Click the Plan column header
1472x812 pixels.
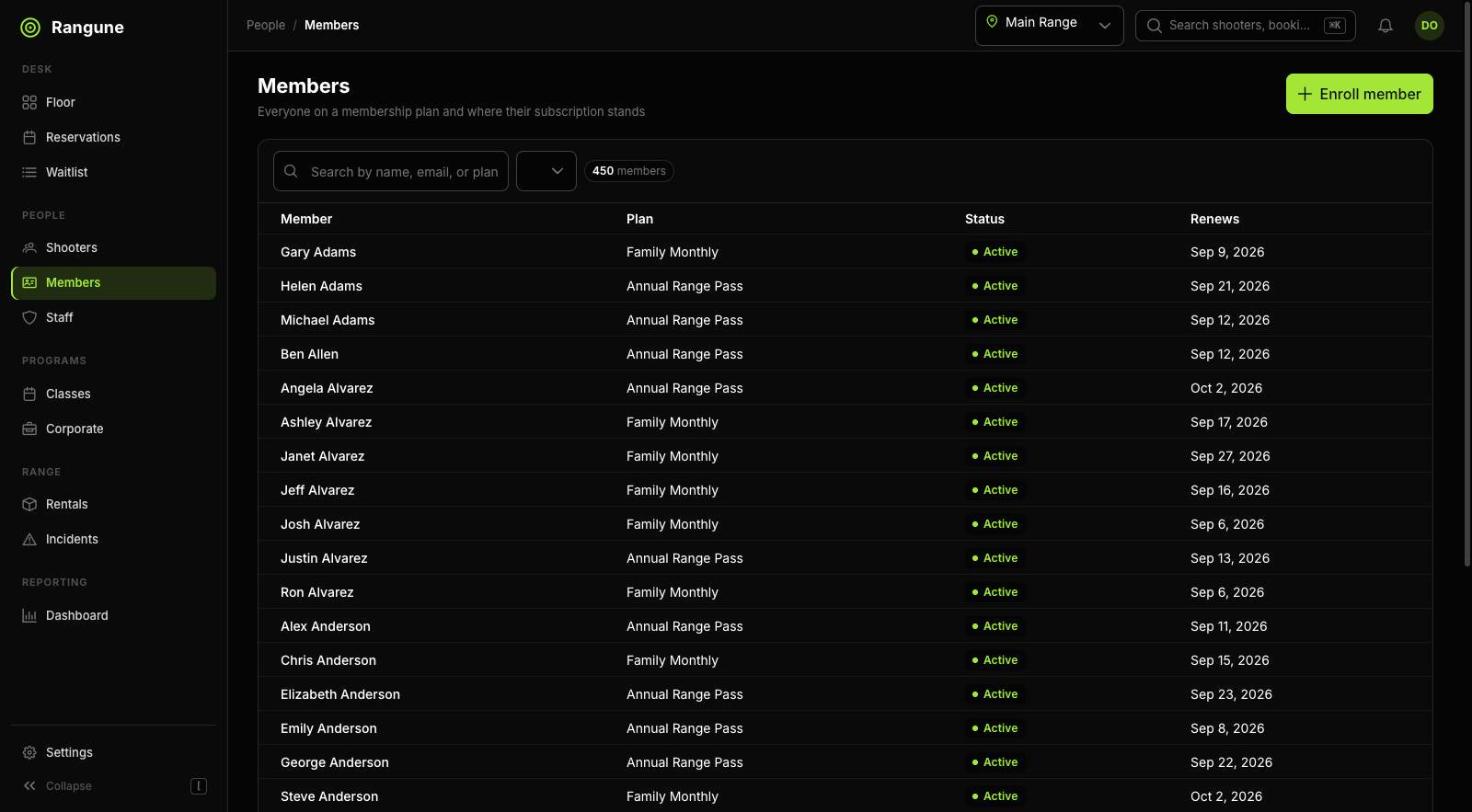point(640,219)
